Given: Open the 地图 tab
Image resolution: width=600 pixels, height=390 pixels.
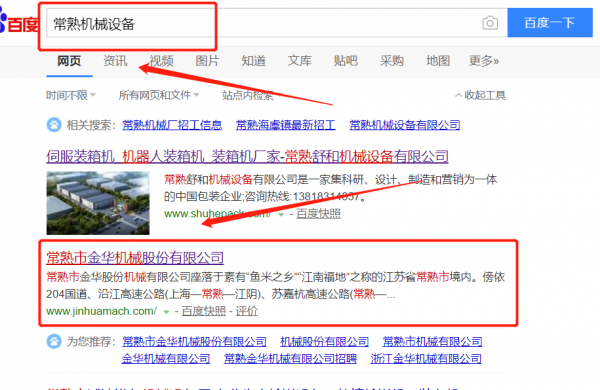Looking at the screenshot, I should 438,60.
